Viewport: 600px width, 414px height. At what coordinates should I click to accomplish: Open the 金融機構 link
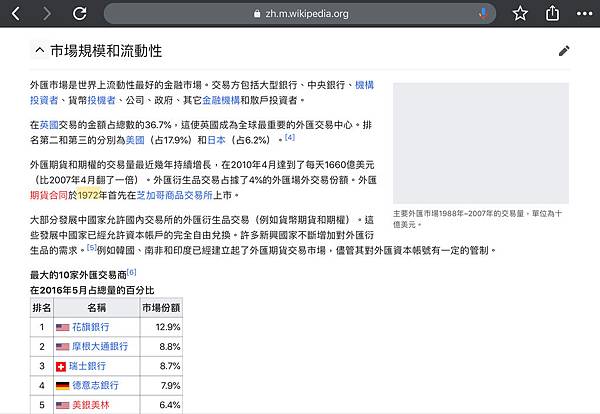pyautogui.click(x=221, y=100)
